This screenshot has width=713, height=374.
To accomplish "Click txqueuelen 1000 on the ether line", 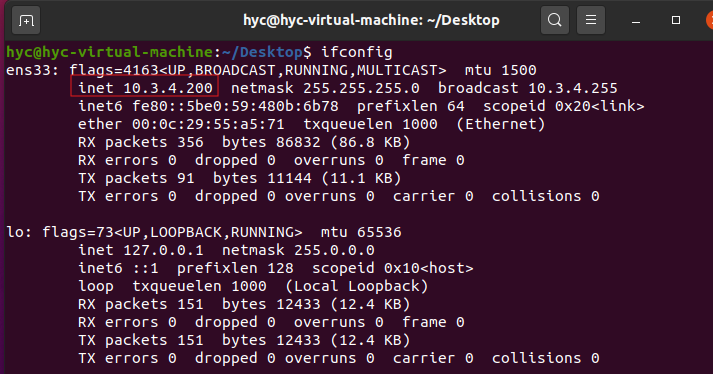I will pyautogui.click(x=370, y=124).
